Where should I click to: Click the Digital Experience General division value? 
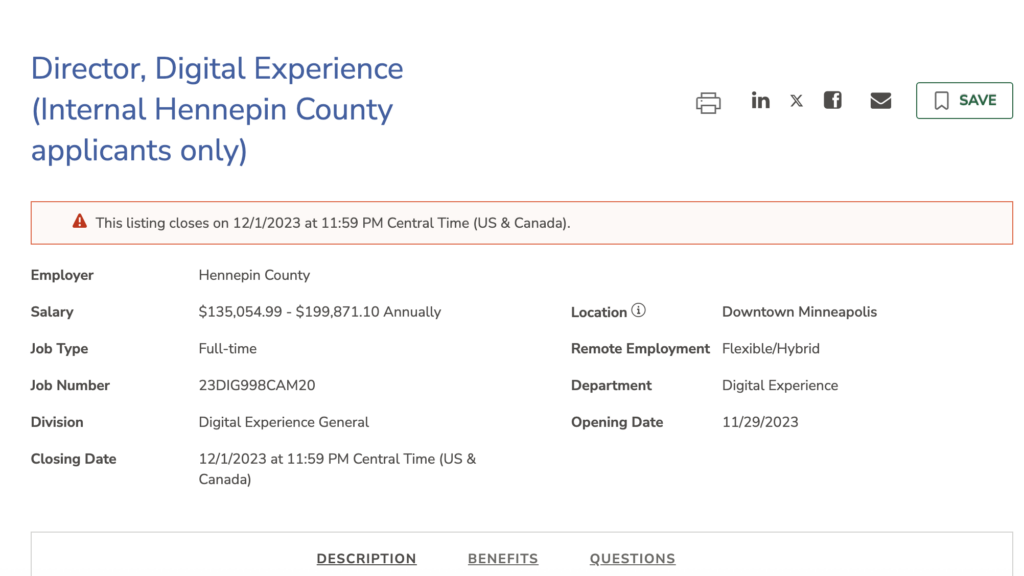pos(284,422)
